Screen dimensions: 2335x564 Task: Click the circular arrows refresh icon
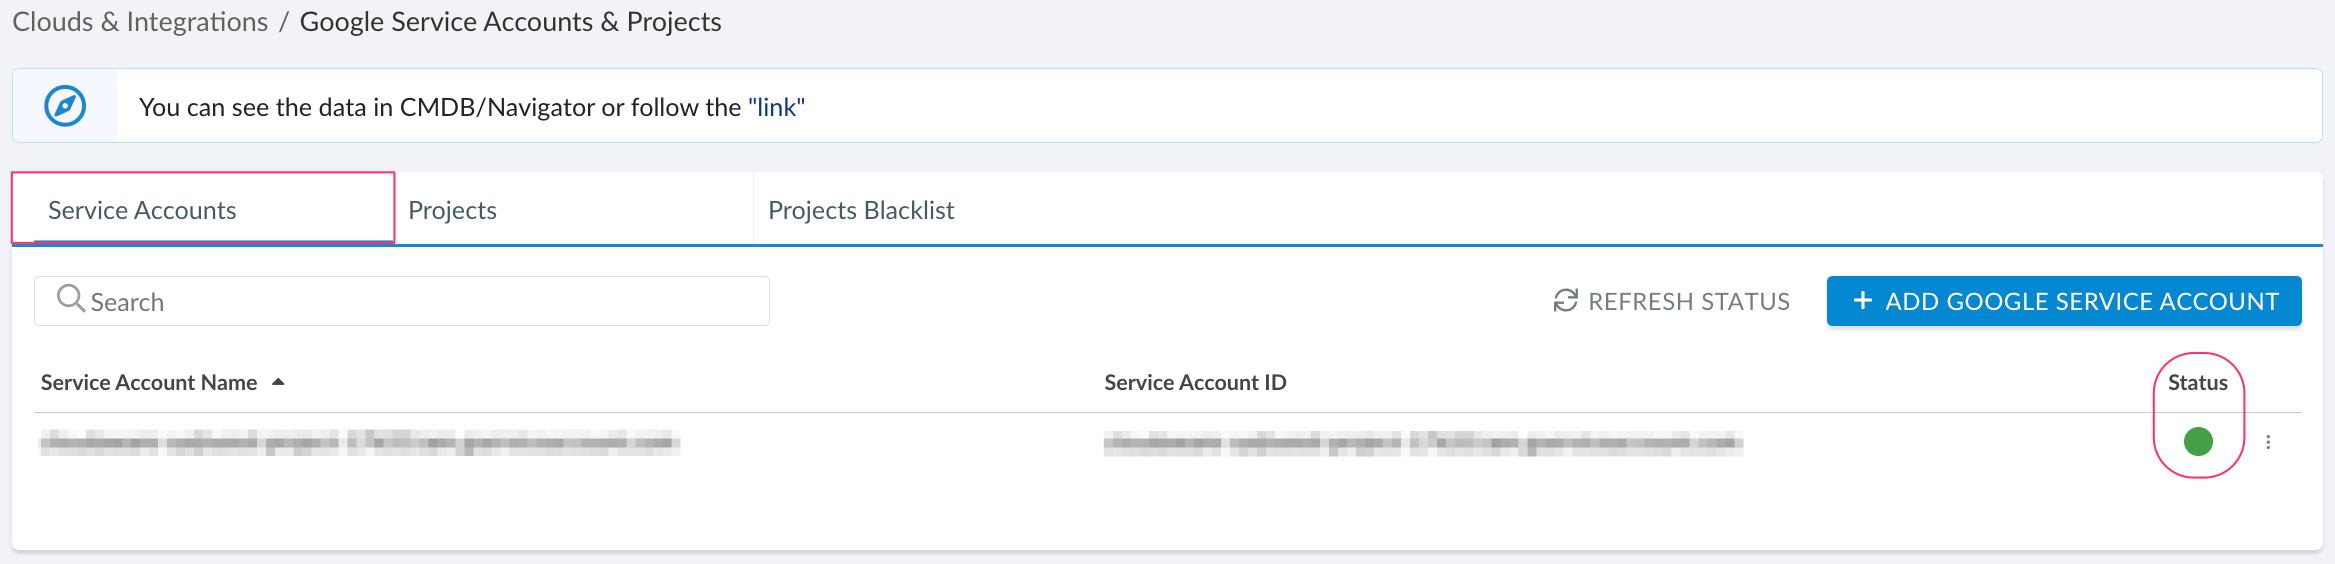click(x=1565, y=301)
